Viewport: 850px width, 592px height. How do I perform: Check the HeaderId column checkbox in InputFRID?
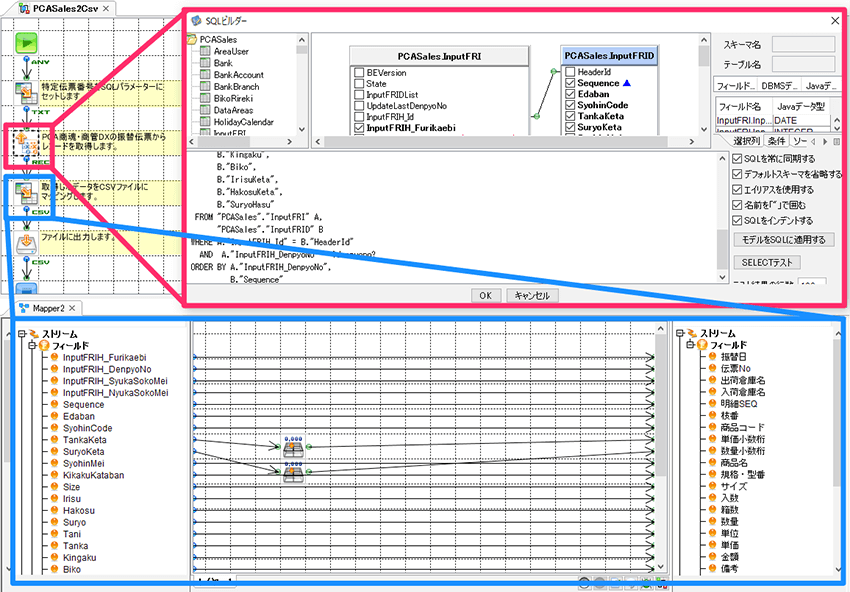click(570, 72)
